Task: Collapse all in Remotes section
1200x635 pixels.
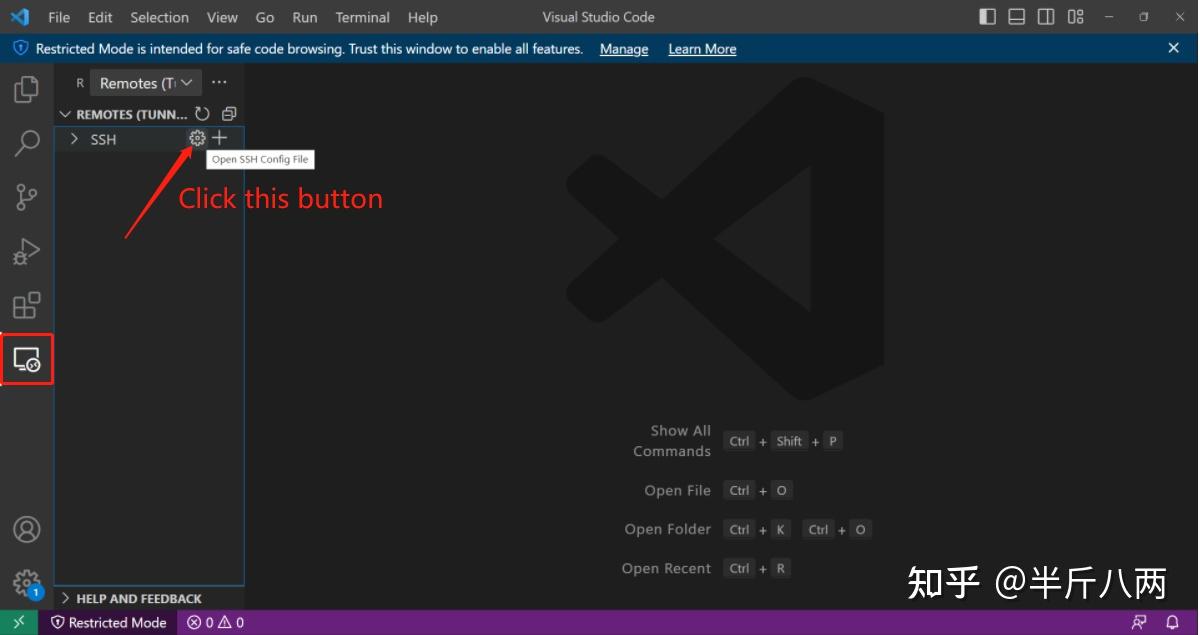Action: [229, 114]
